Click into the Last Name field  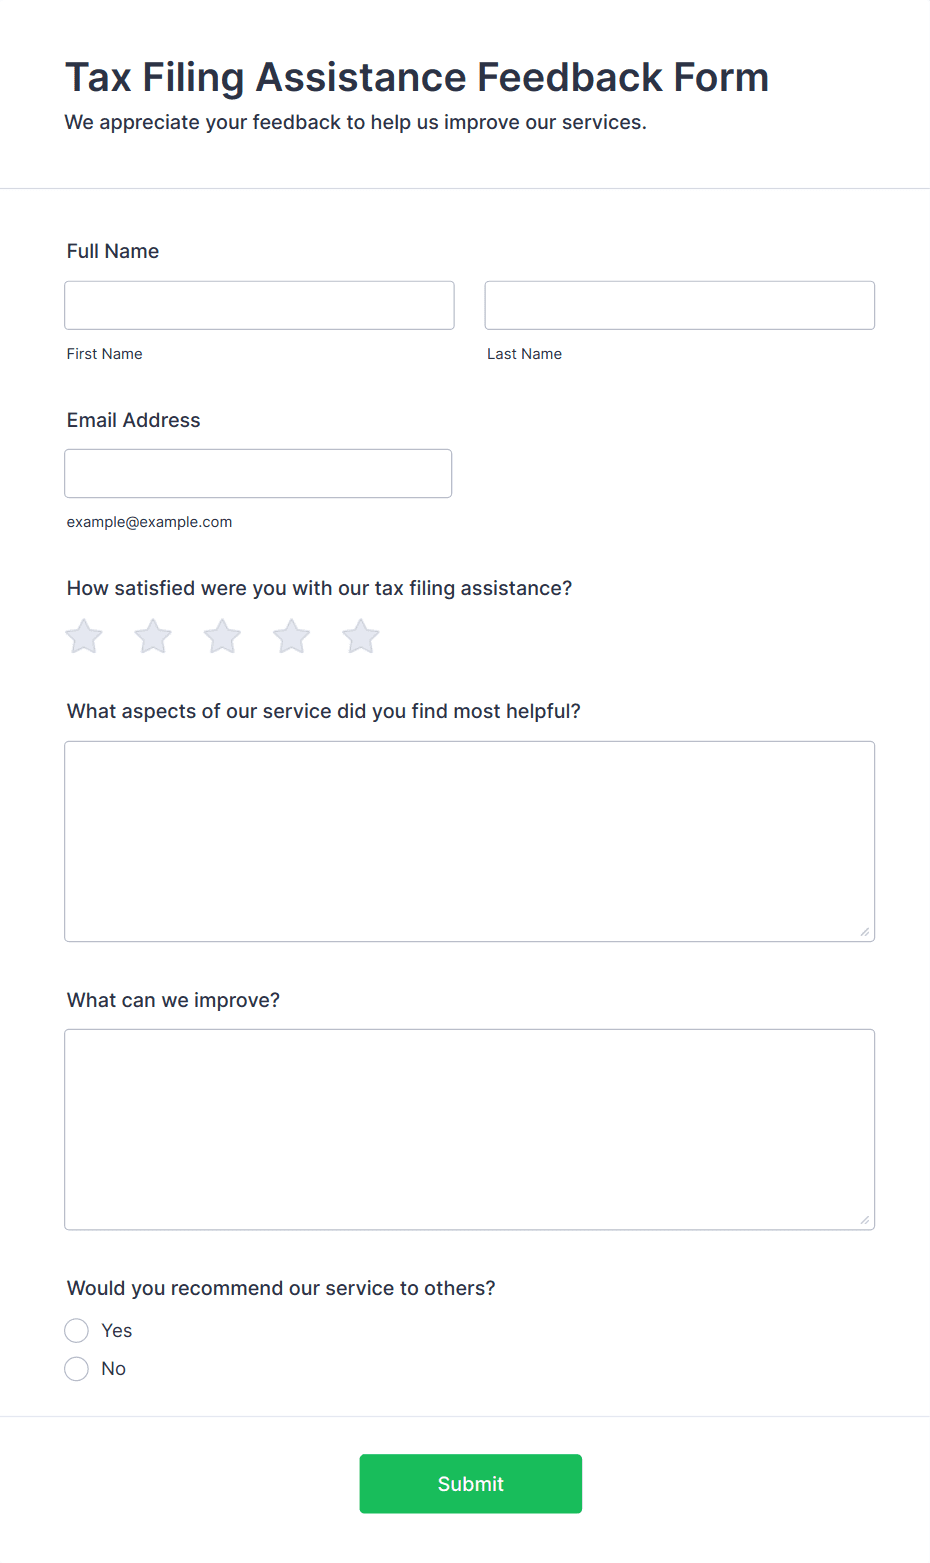click(679, 305)
